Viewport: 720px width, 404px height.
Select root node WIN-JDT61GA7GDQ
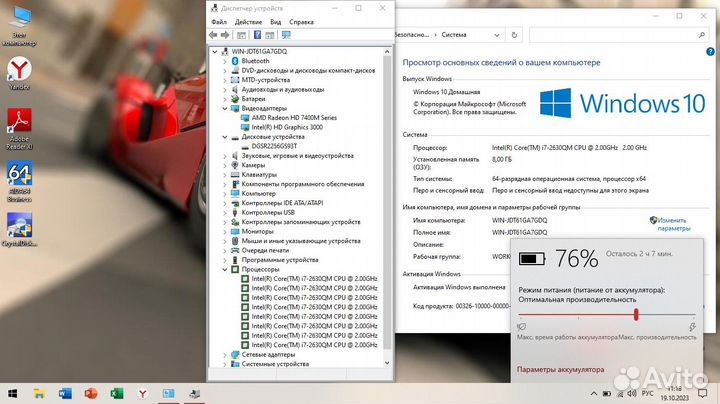click(x=259, y=51)
